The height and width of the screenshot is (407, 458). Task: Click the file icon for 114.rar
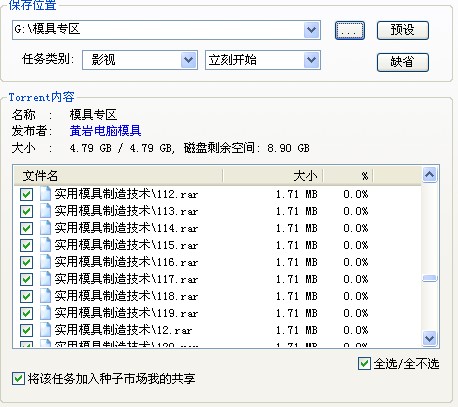coord(45,228)
